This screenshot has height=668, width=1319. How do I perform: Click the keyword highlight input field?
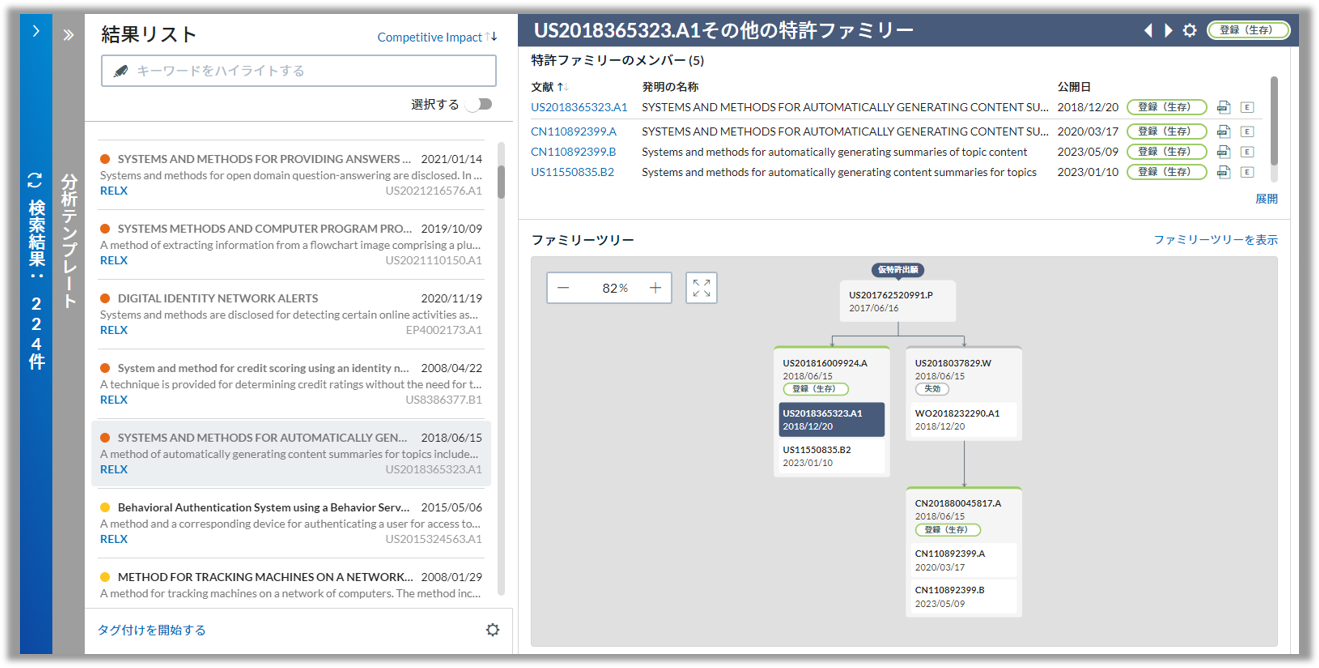click(x=298, y=71)
